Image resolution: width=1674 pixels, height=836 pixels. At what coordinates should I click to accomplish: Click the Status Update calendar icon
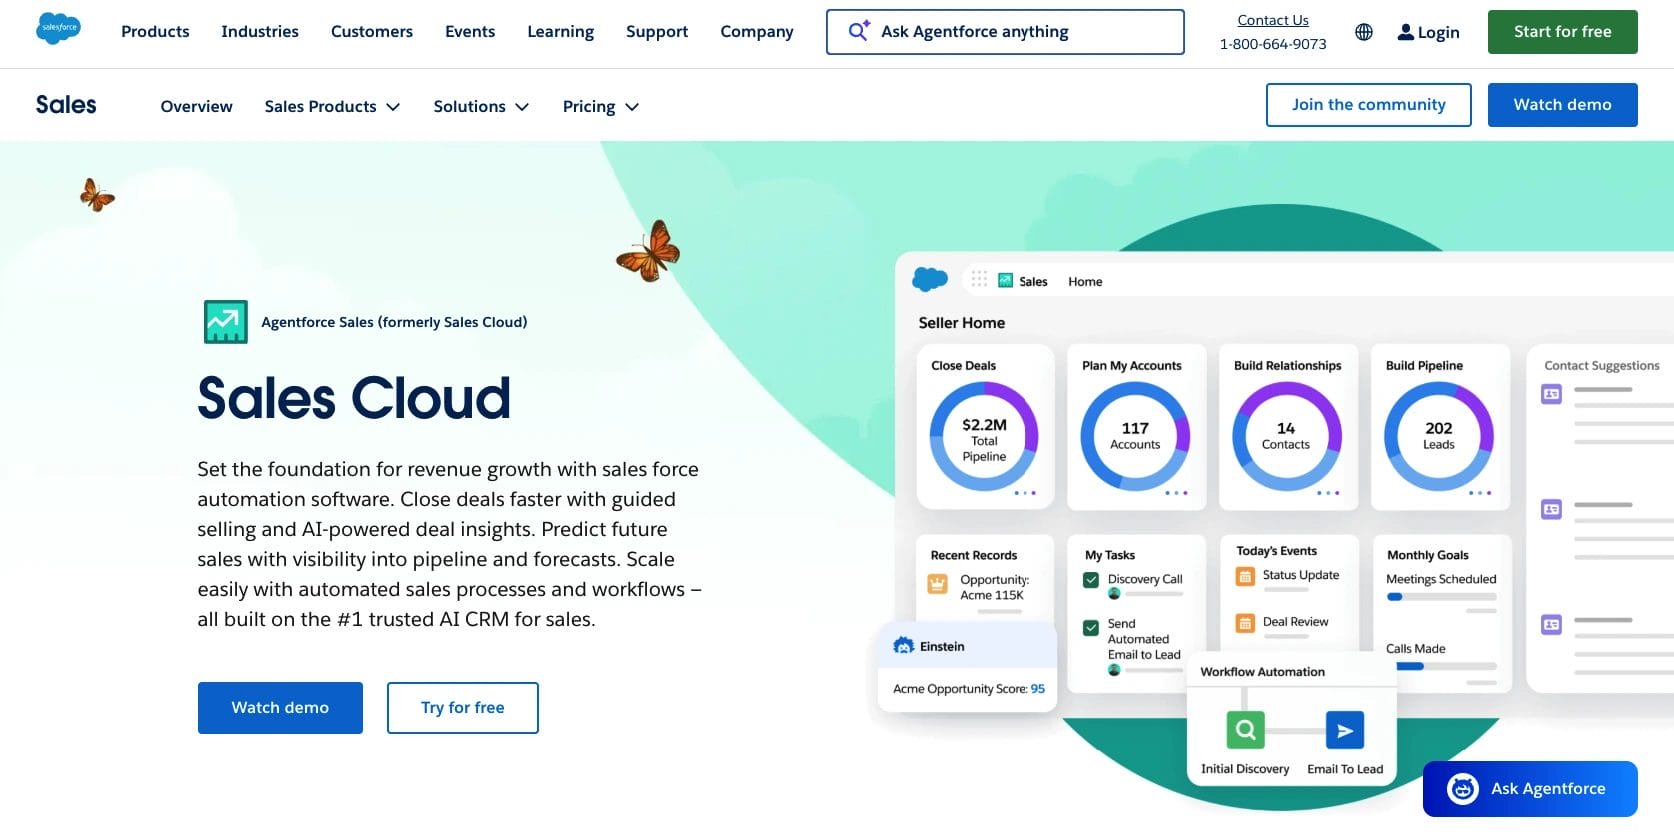coord(1245,576)
